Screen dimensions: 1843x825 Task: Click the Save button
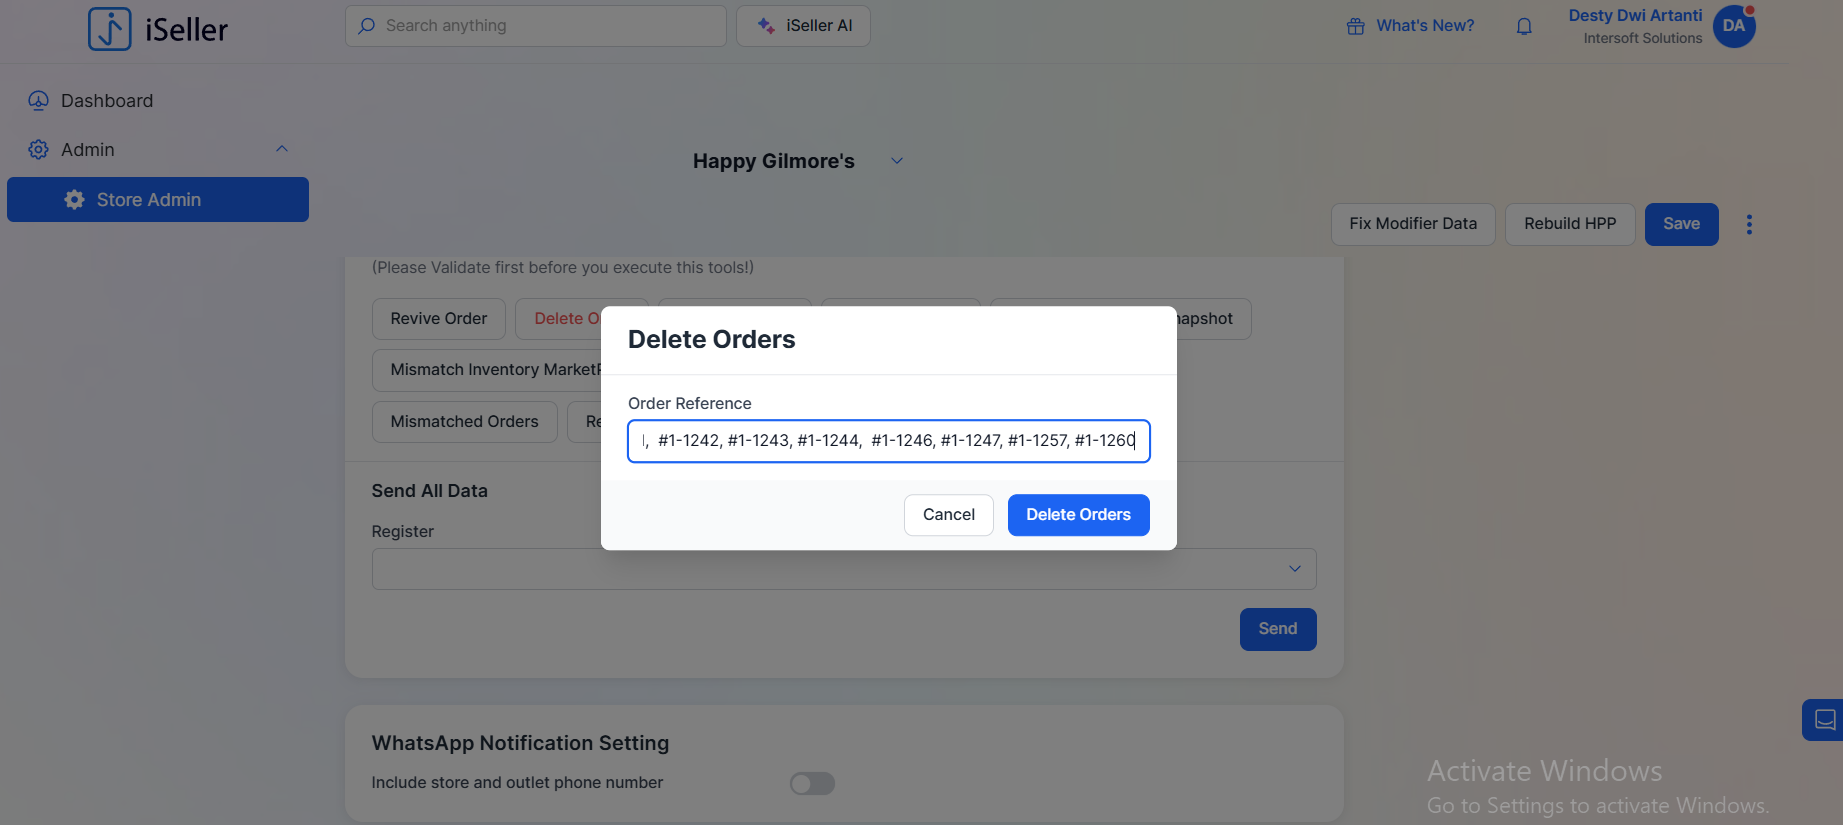[1681, 224]
